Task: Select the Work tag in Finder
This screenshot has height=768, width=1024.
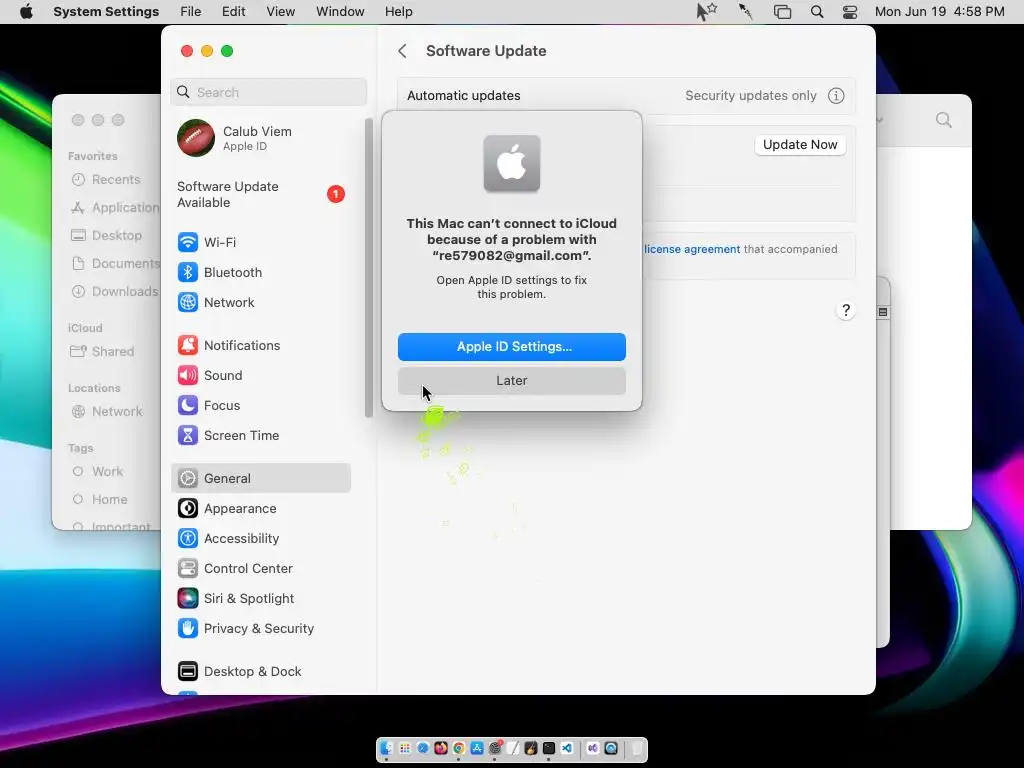Action: [97, 472]
